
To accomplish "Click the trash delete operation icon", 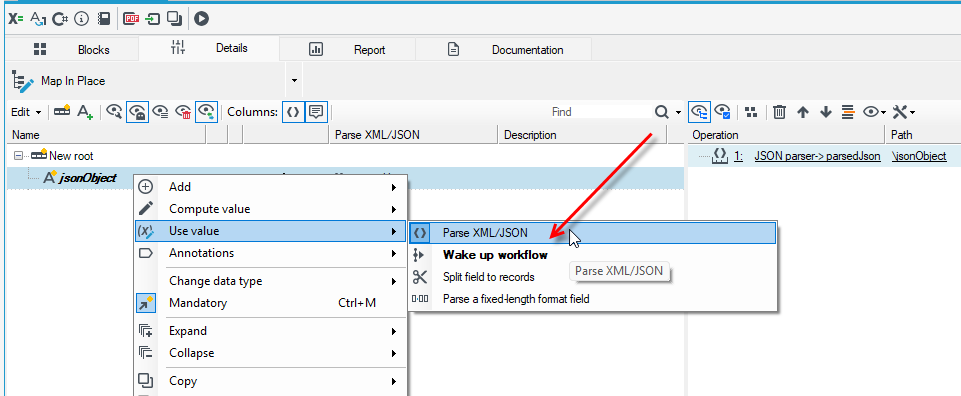I will pyautogui.click(x=779, y=112).
